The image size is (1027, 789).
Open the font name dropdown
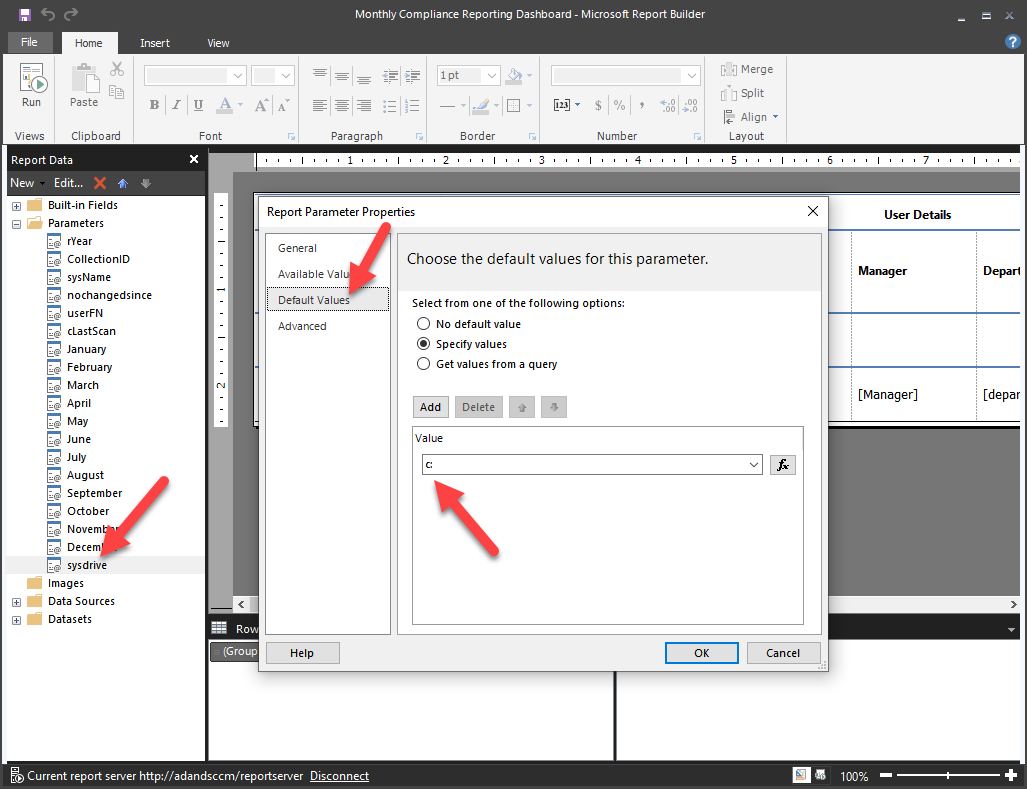238,76
